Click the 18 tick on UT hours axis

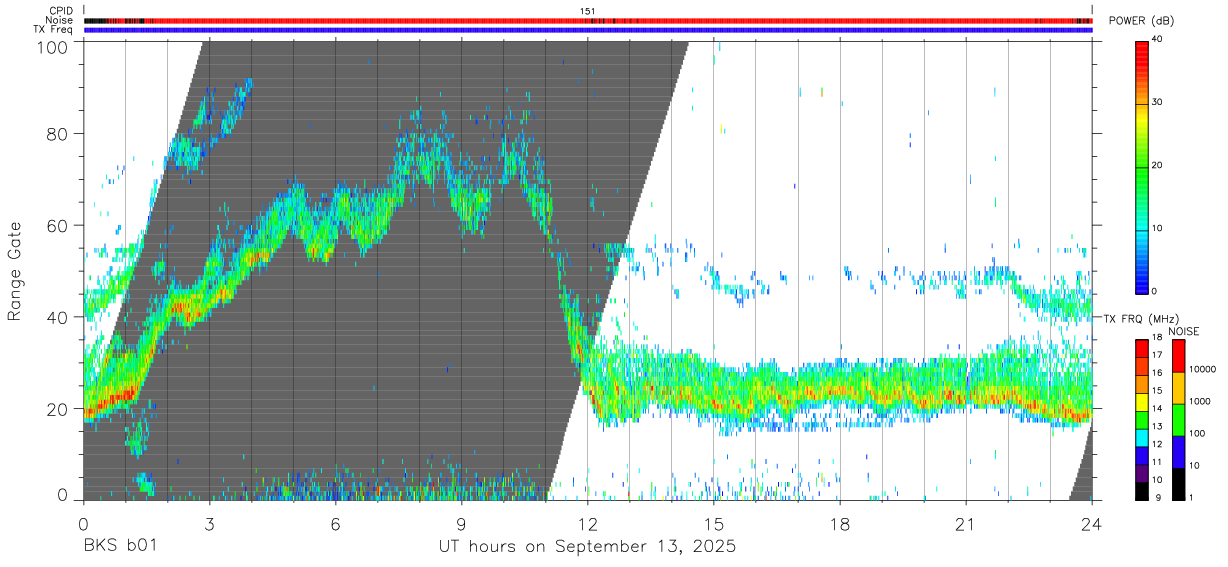point(840,524)
